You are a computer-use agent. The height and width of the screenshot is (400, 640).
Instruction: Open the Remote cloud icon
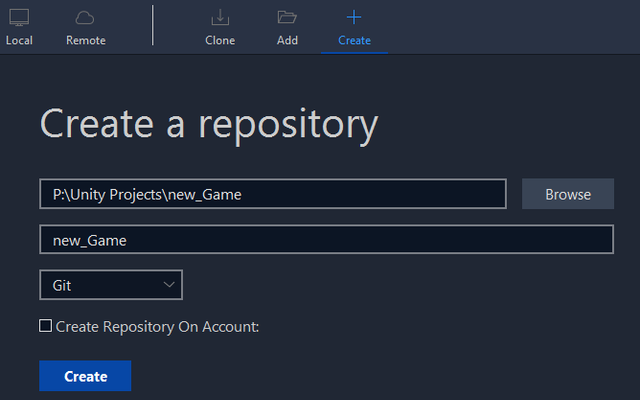tap(85, 18)
